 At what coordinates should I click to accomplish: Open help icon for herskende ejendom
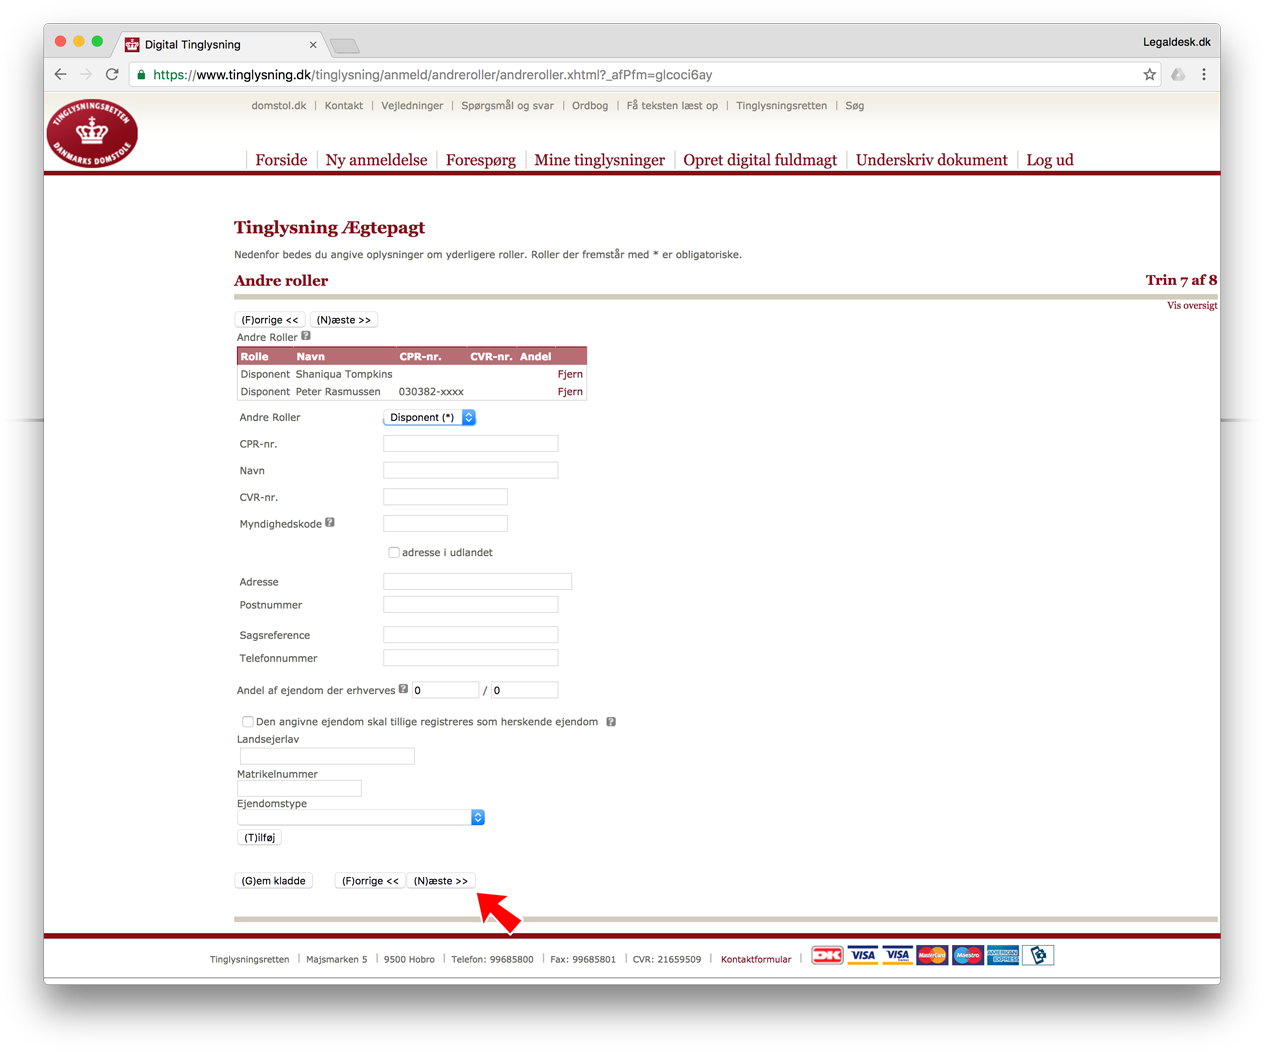coord(611,721)
